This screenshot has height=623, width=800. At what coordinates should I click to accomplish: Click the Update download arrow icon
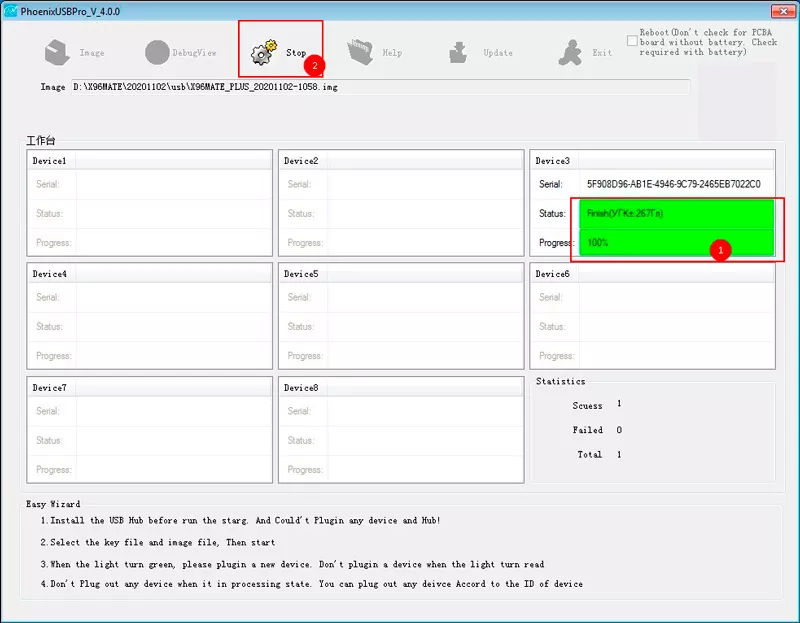[458, 53]
